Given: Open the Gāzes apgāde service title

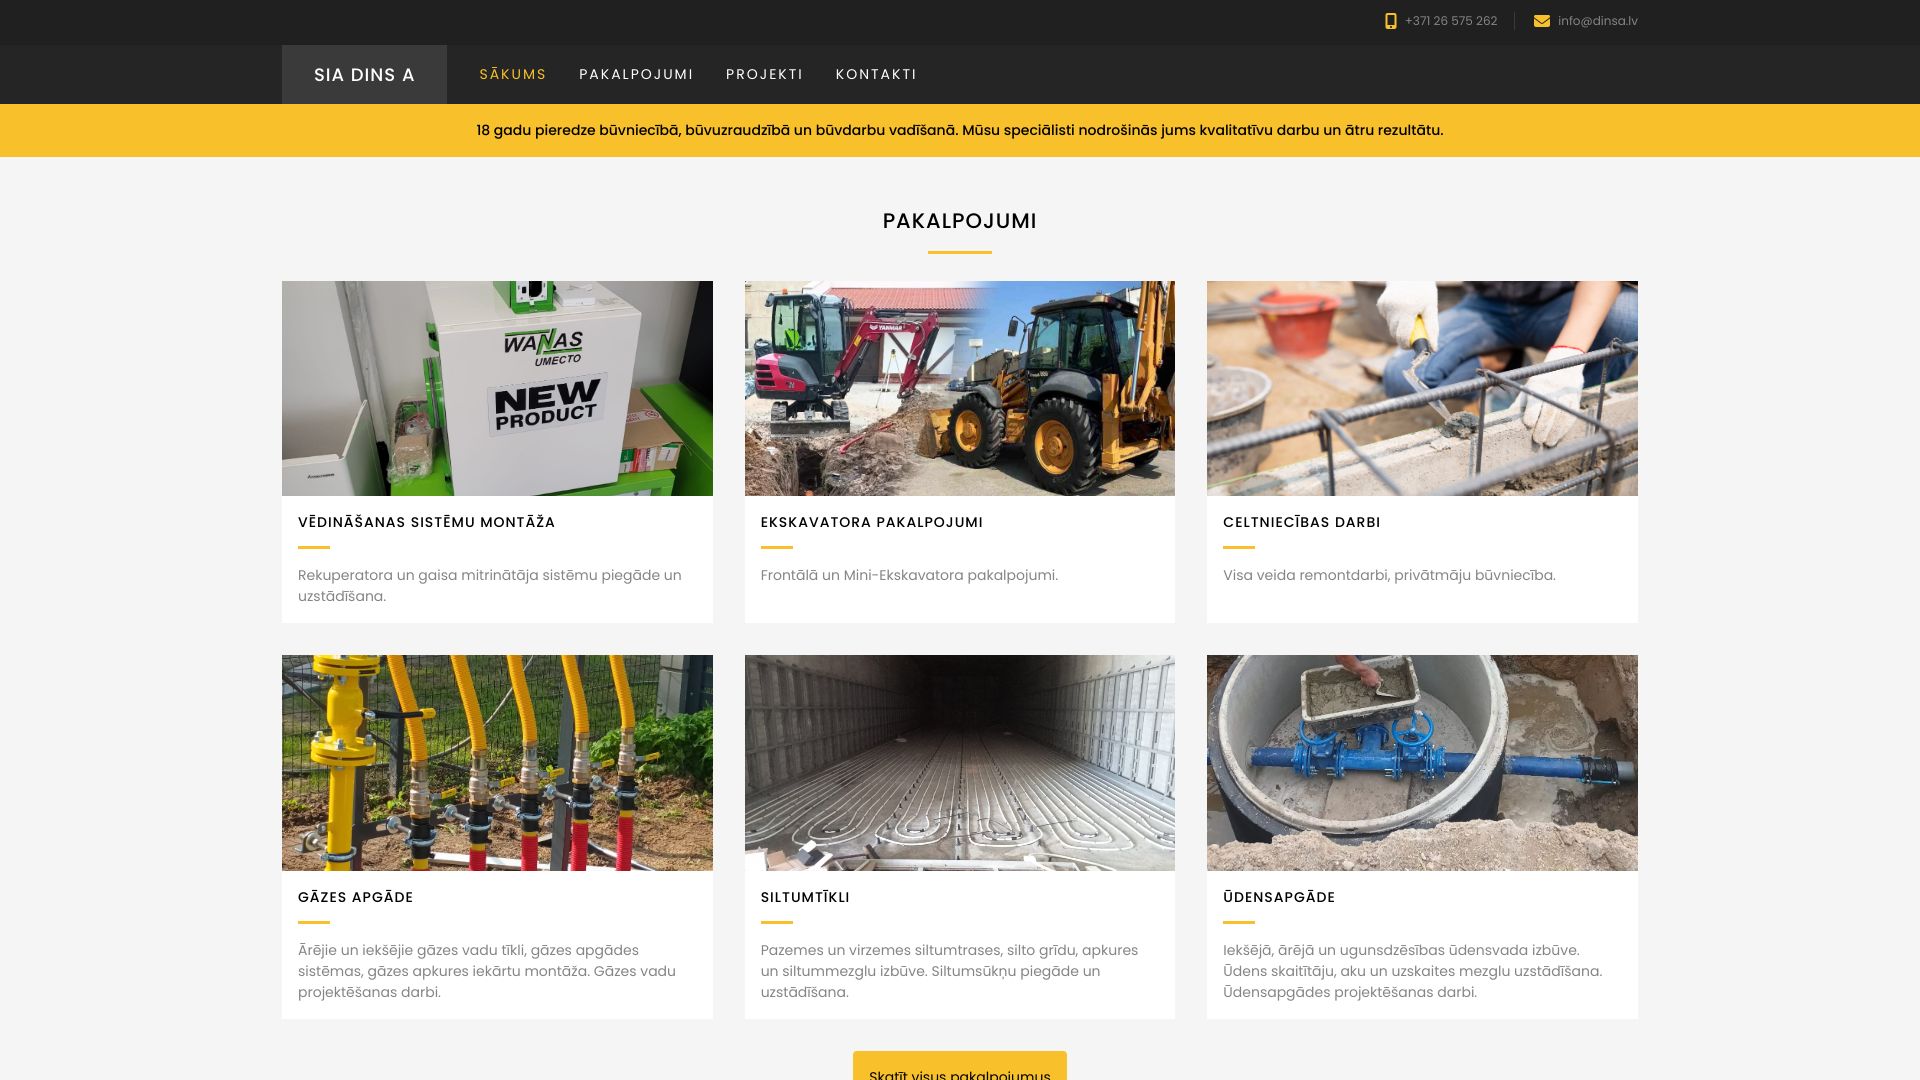Looking at the screenshot, I should [355, 897].
